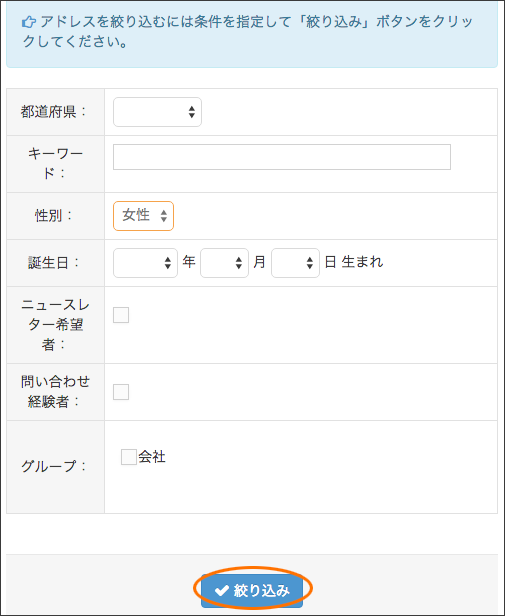The image size is (505, 616).
Task: Enable the ニュースレター希望者 checkbox
Action: [121, 315]
